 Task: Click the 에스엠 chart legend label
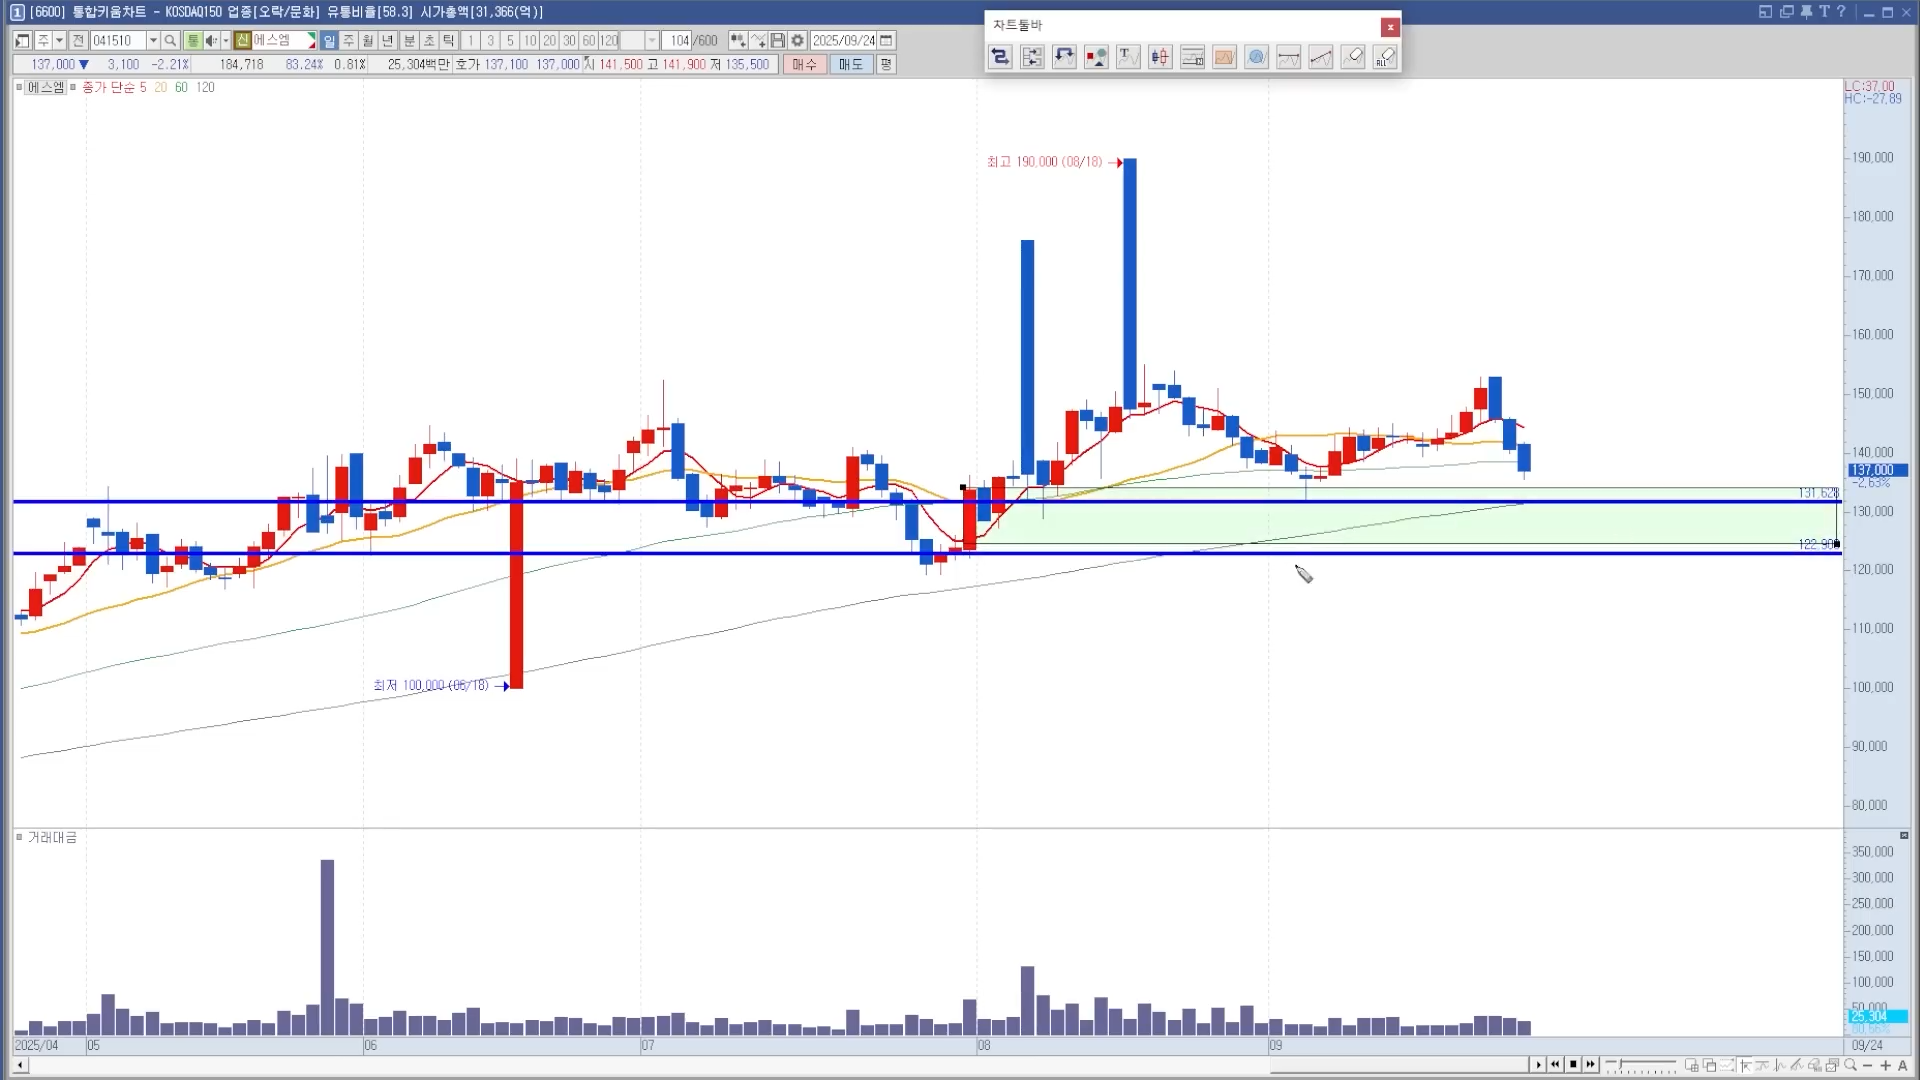pos(46,87)
